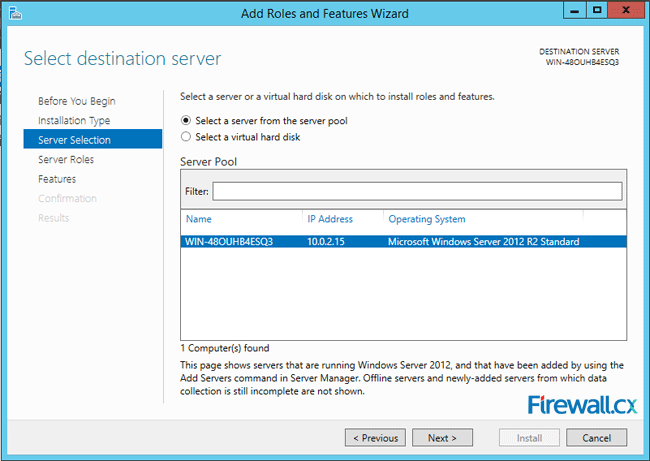Open the Installation Type step

click(74, 121)
